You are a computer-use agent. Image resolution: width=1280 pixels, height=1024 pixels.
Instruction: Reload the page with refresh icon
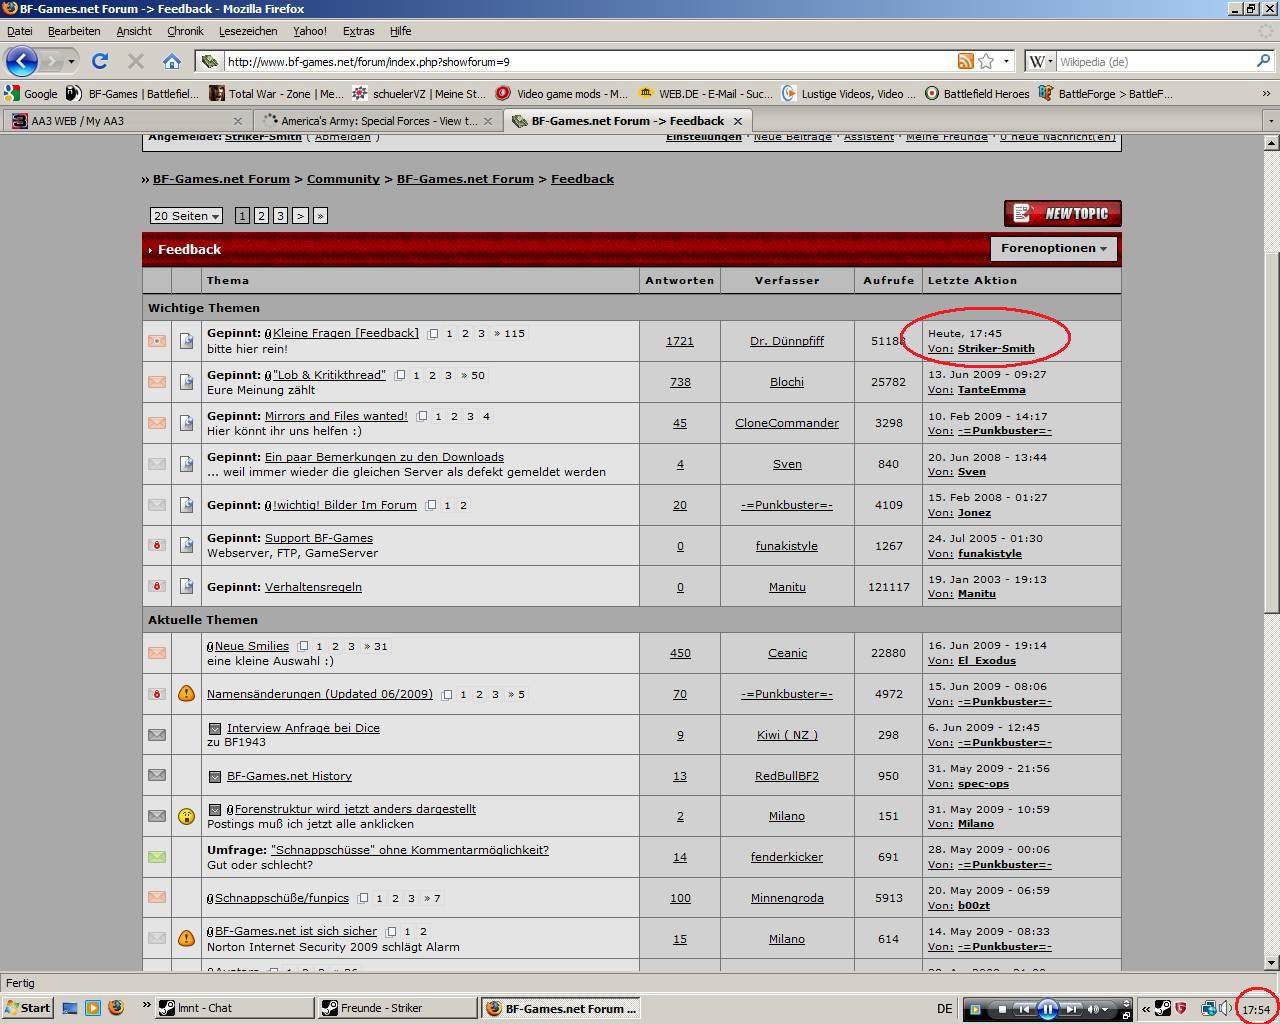(x=99, y=61)
